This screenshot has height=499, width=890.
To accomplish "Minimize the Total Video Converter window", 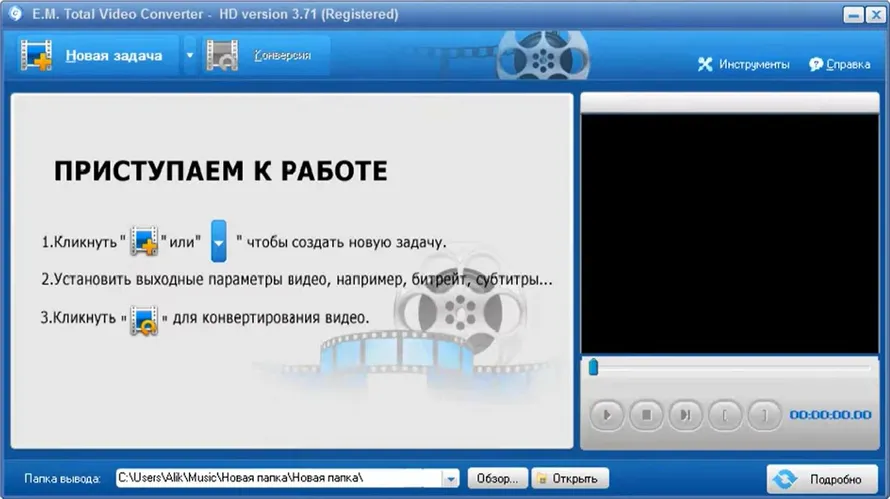I will point(853,15).
